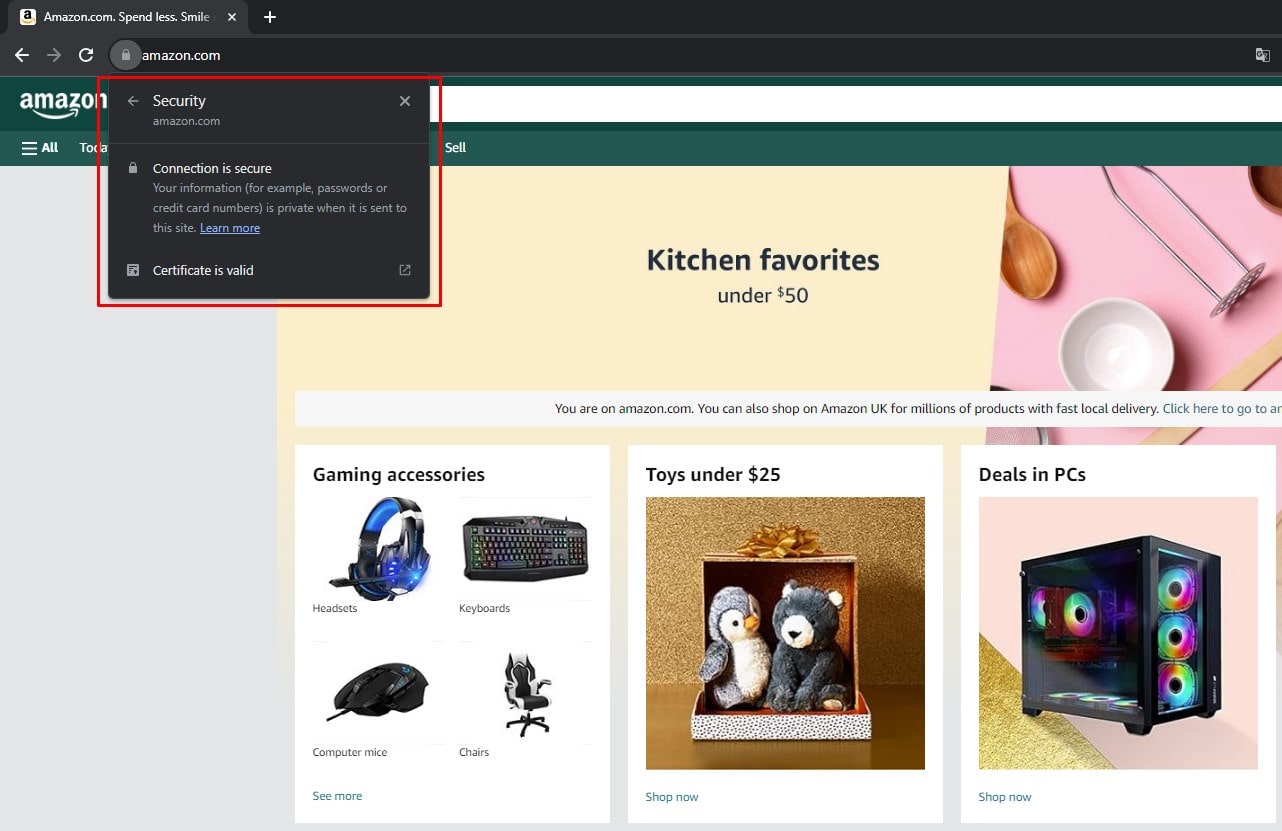Click Shop now under Toys under $25
Viewport: 1282px width, 831px height.
pyautogui.click(x=672, y=797)
